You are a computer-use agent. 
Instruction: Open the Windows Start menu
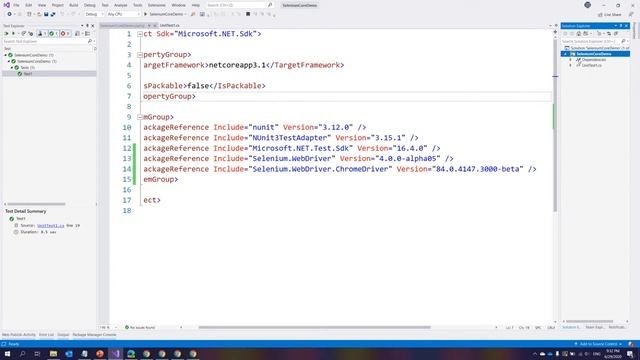click(7, 354)
